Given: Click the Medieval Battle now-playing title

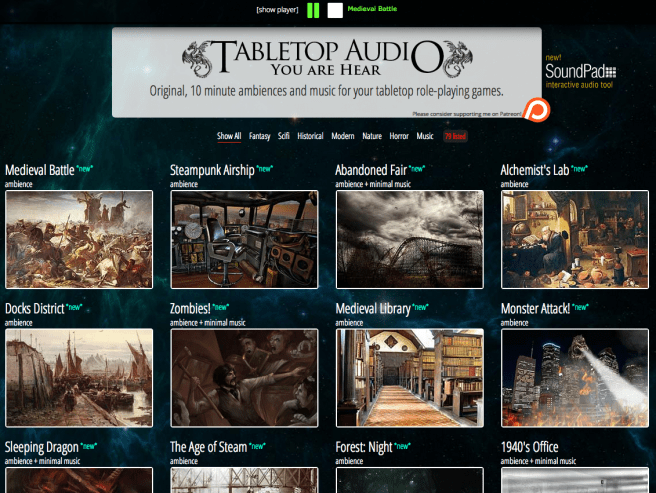Looking at the screenshot, I should (370, 9).
